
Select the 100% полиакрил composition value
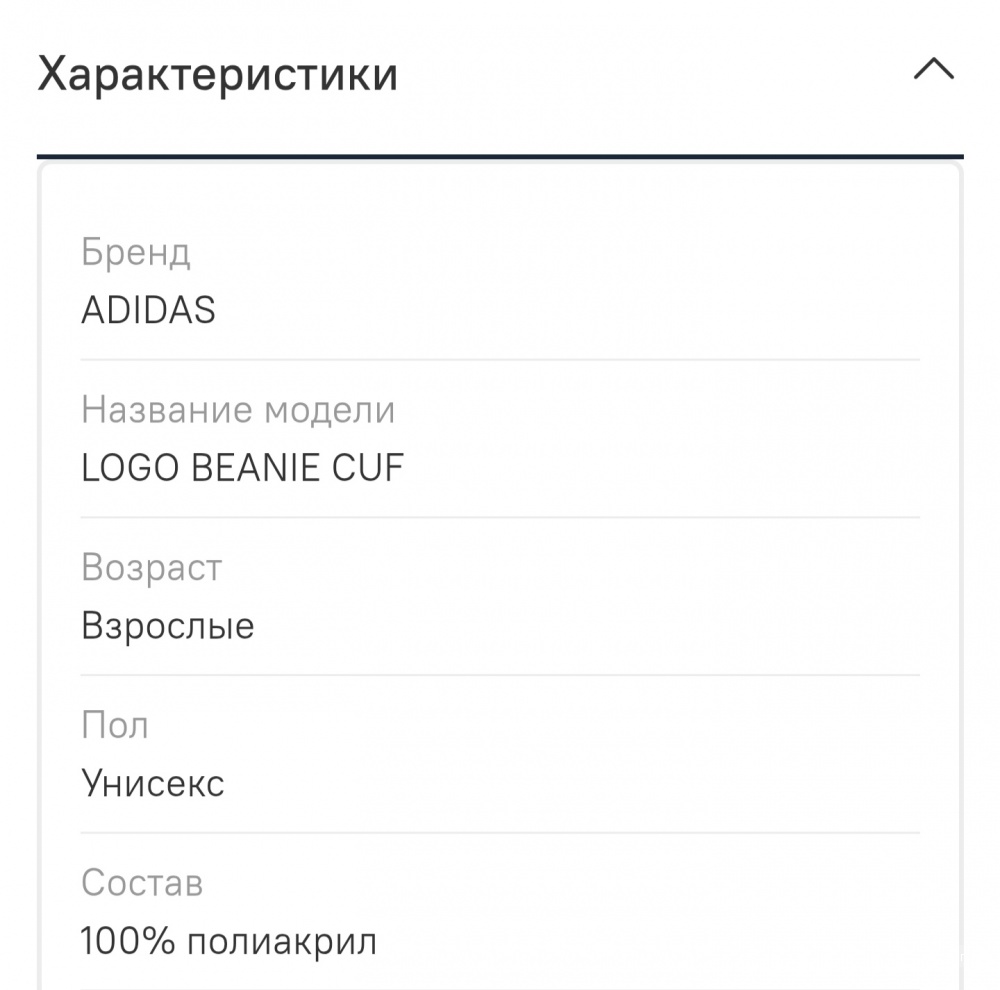coord(228,941)
